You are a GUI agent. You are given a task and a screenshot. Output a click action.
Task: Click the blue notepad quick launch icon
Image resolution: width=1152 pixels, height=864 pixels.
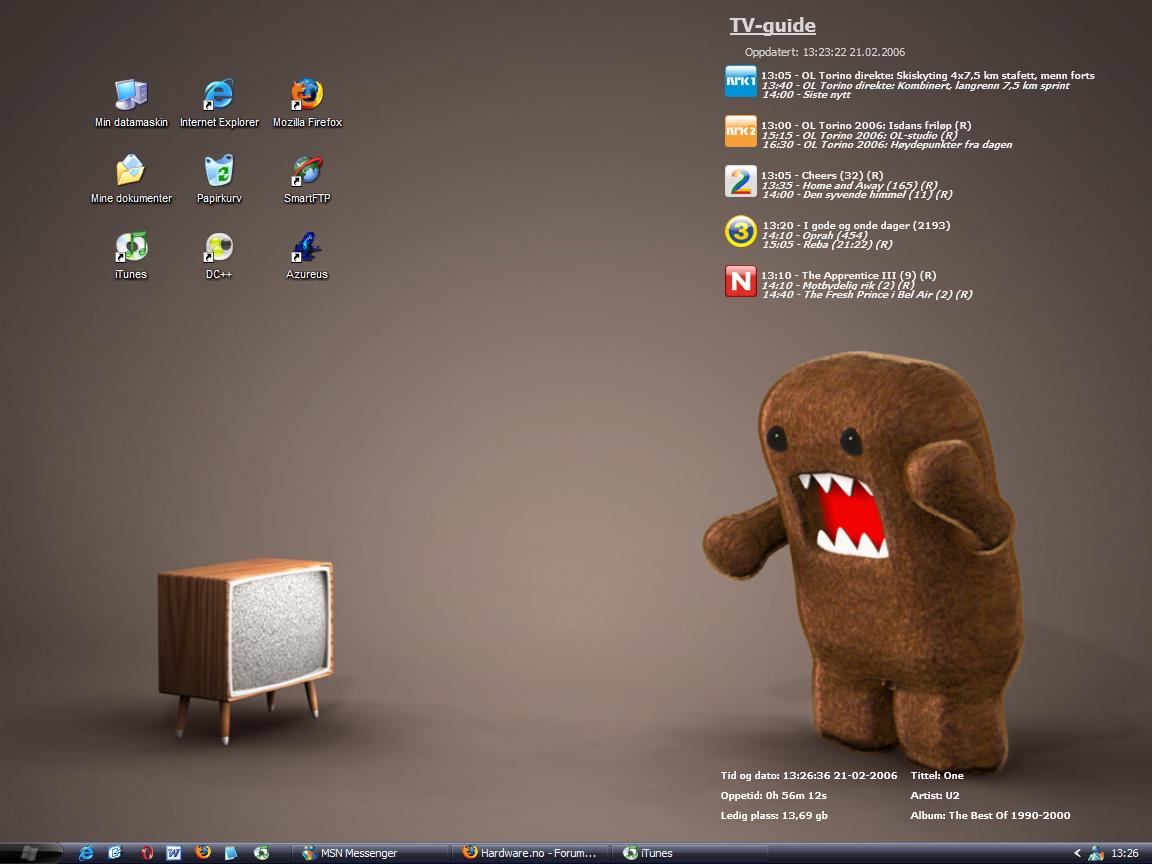231,853
